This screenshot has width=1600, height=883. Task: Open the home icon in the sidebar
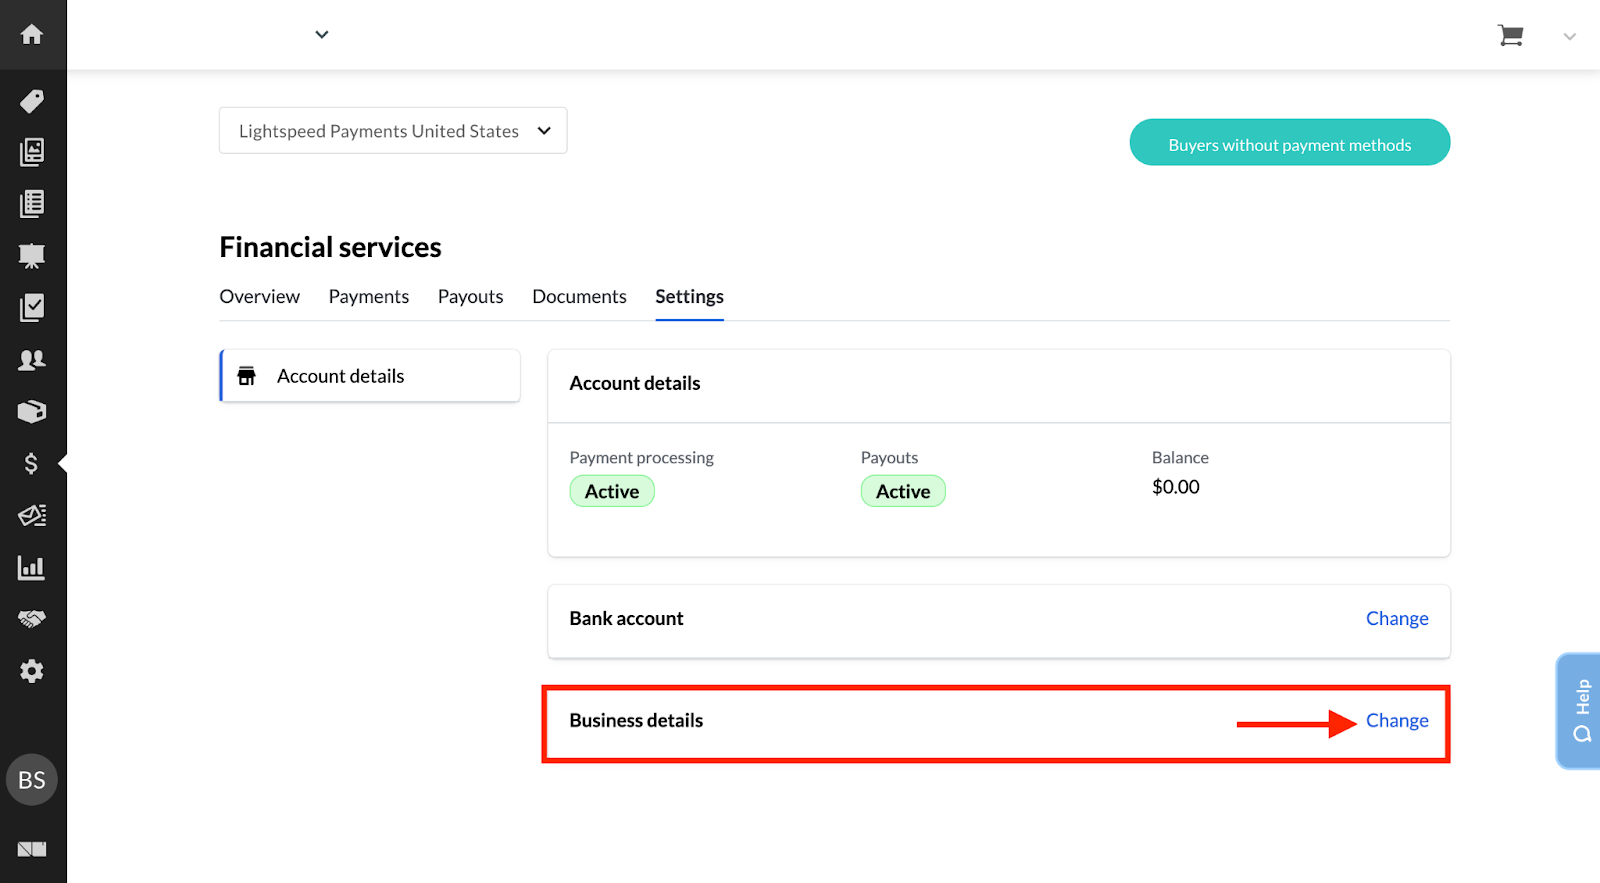[32, 35]
